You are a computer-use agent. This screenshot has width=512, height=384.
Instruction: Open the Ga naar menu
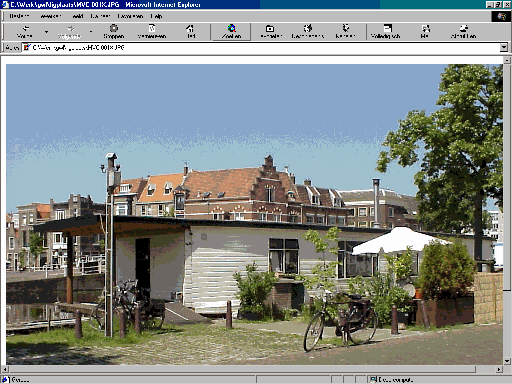pos(100,16)
